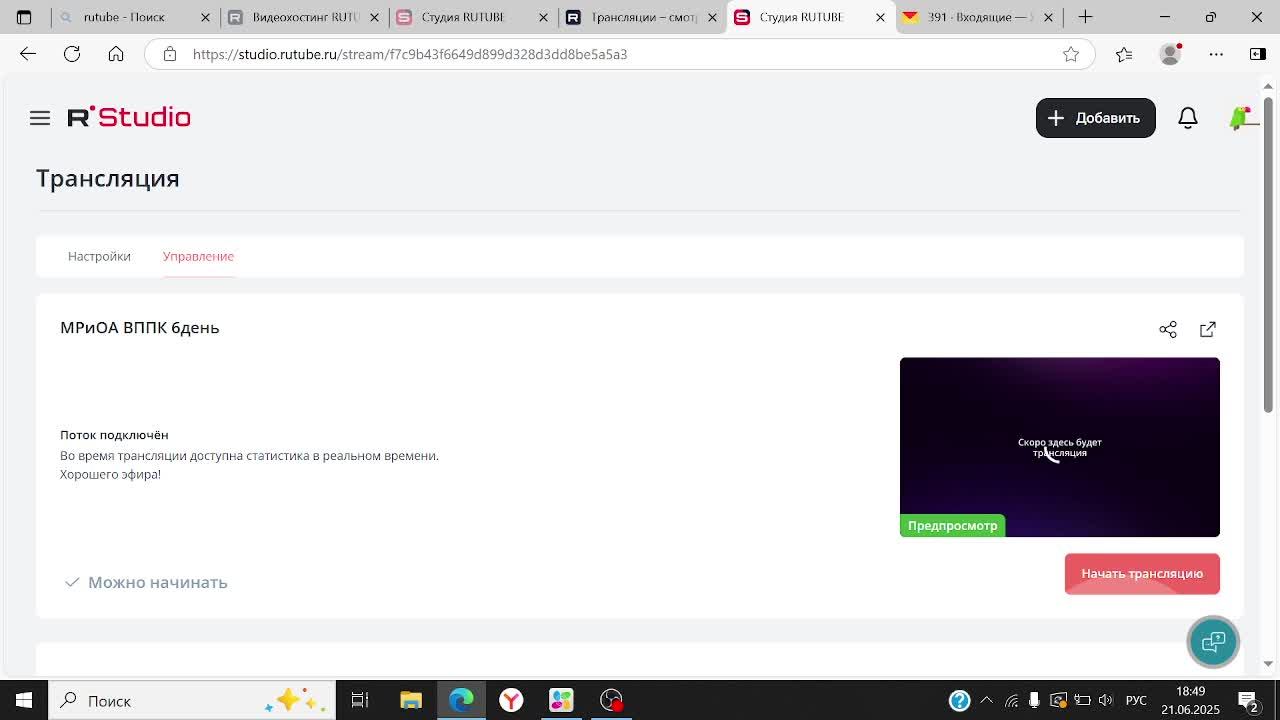The width and height of the screenshot is (1280, 720).
Task: Open OBS Studio from the taskbar
Action: [611, 700]
